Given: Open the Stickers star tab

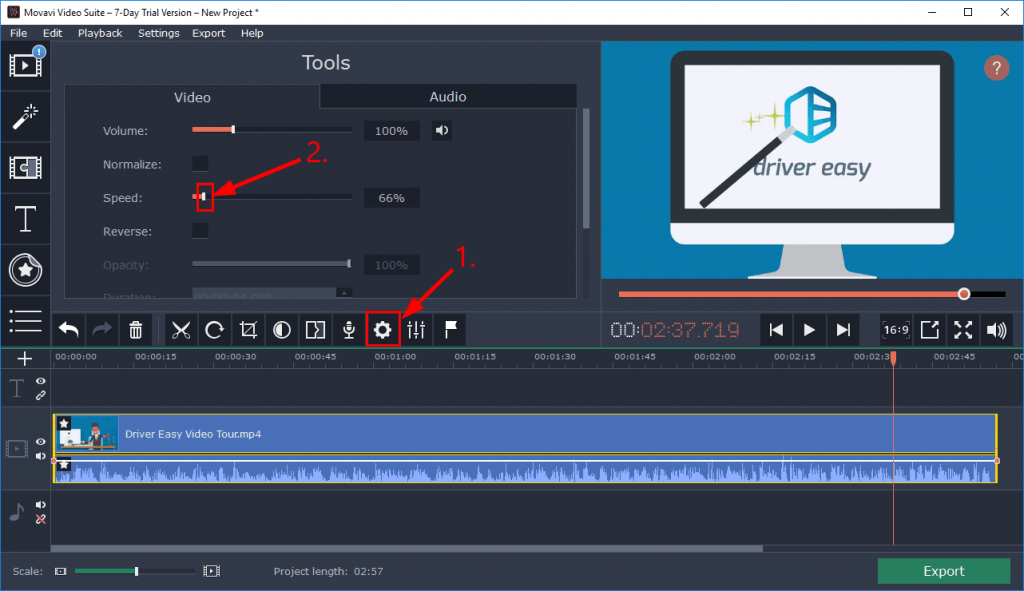Looking at the screenshot, I should pos(25,270).
